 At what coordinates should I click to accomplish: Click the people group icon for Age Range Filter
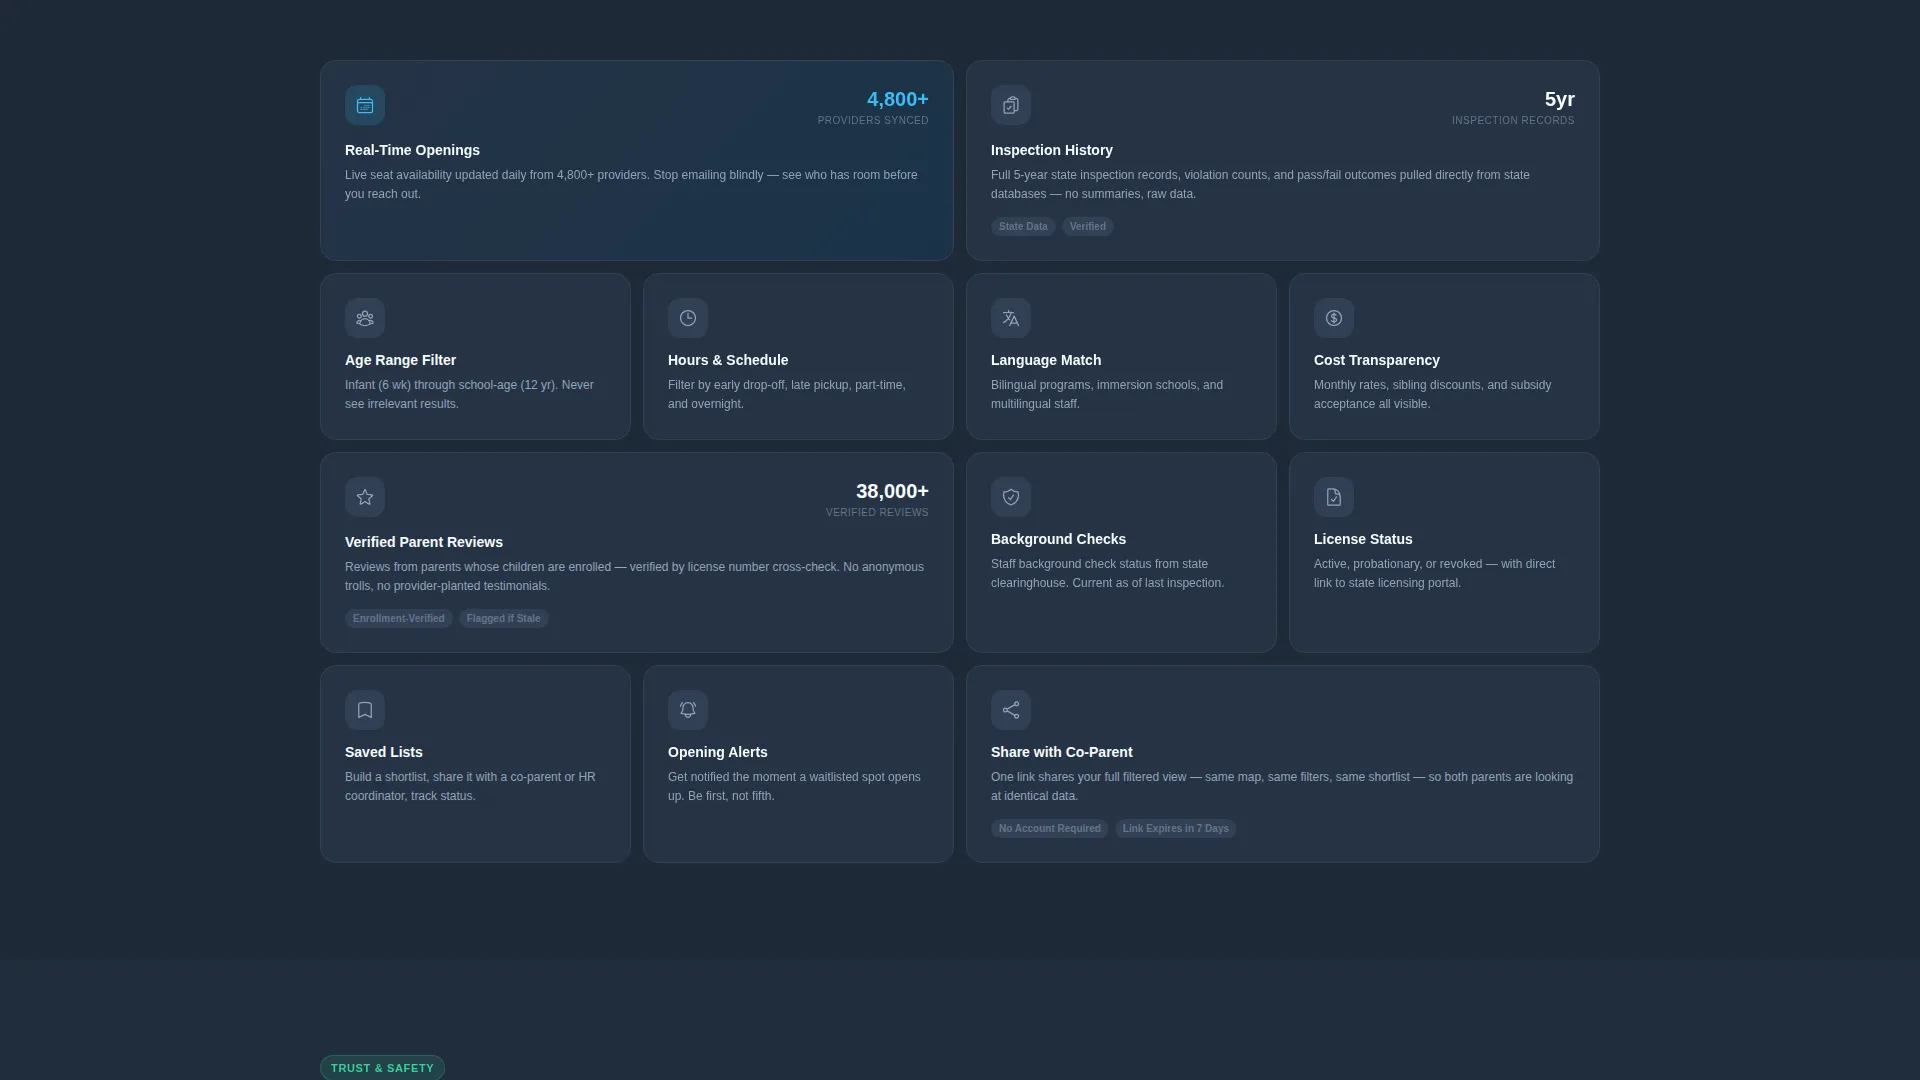[365, 318]
